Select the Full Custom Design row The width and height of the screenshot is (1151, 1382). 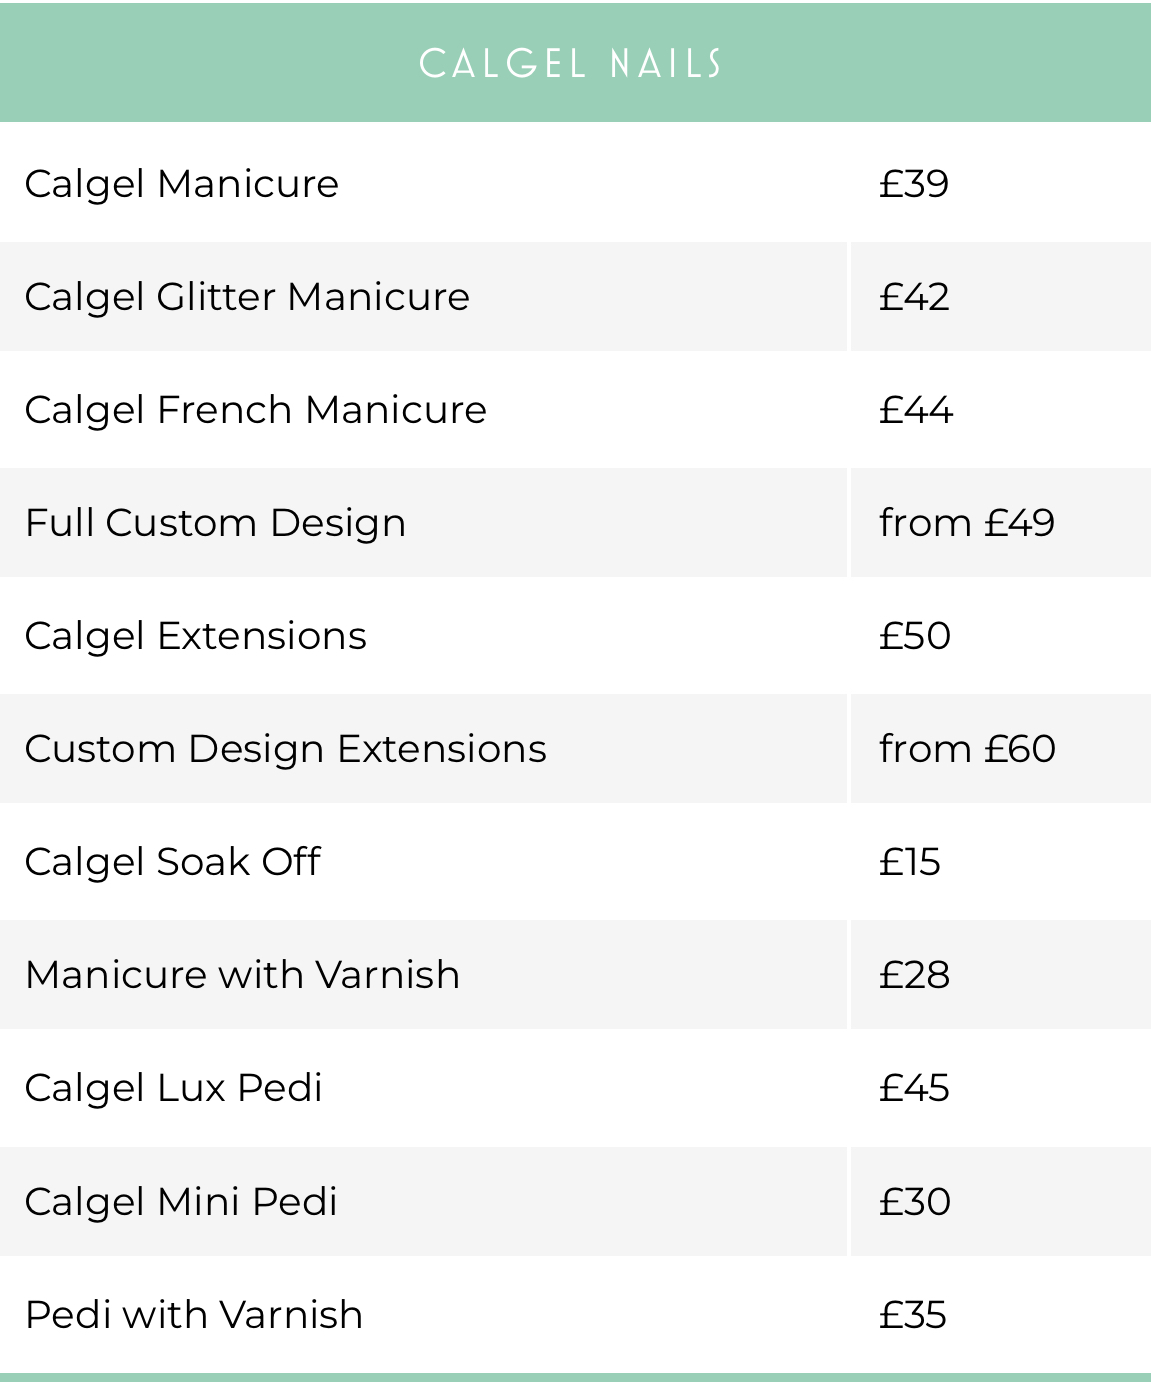[575, 522]
